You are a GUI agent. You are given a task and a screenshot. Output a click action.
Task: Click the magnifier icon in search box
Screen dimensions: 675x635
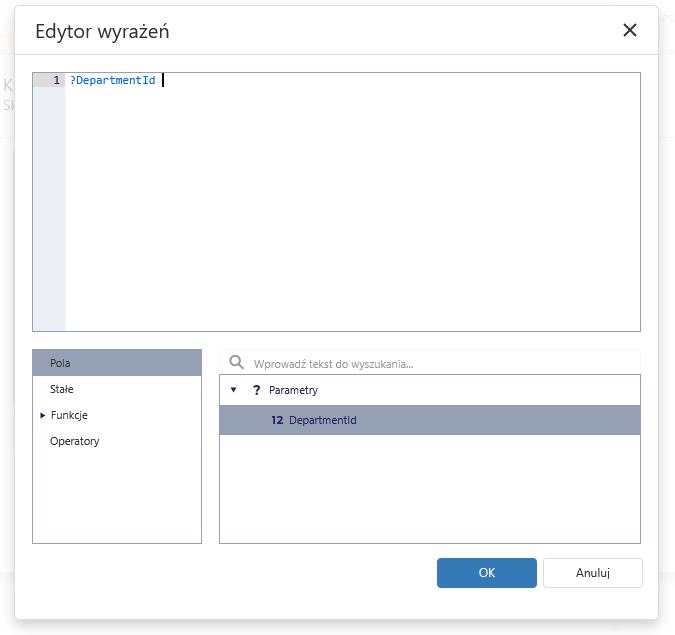pos(237,363)
